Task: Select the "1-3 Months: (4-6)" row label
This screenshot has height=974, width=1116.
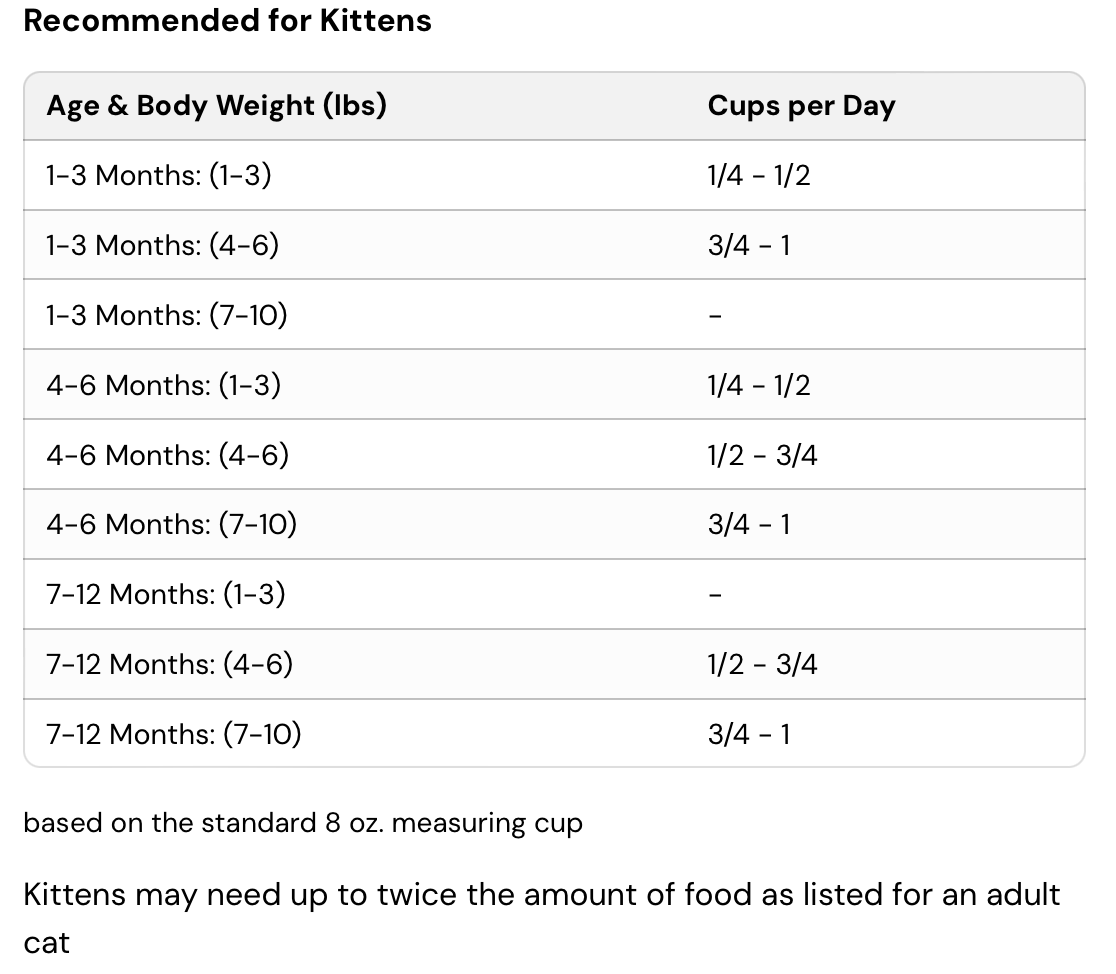Action: tap(162, 245)
